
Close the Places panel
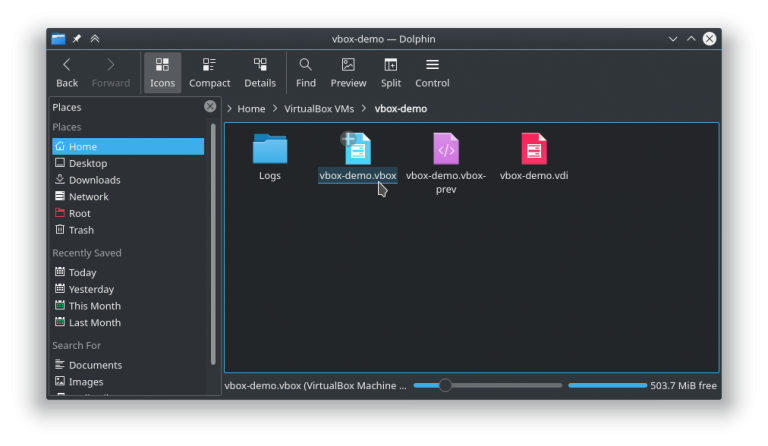pyautogui.click(x=210, y=107)
